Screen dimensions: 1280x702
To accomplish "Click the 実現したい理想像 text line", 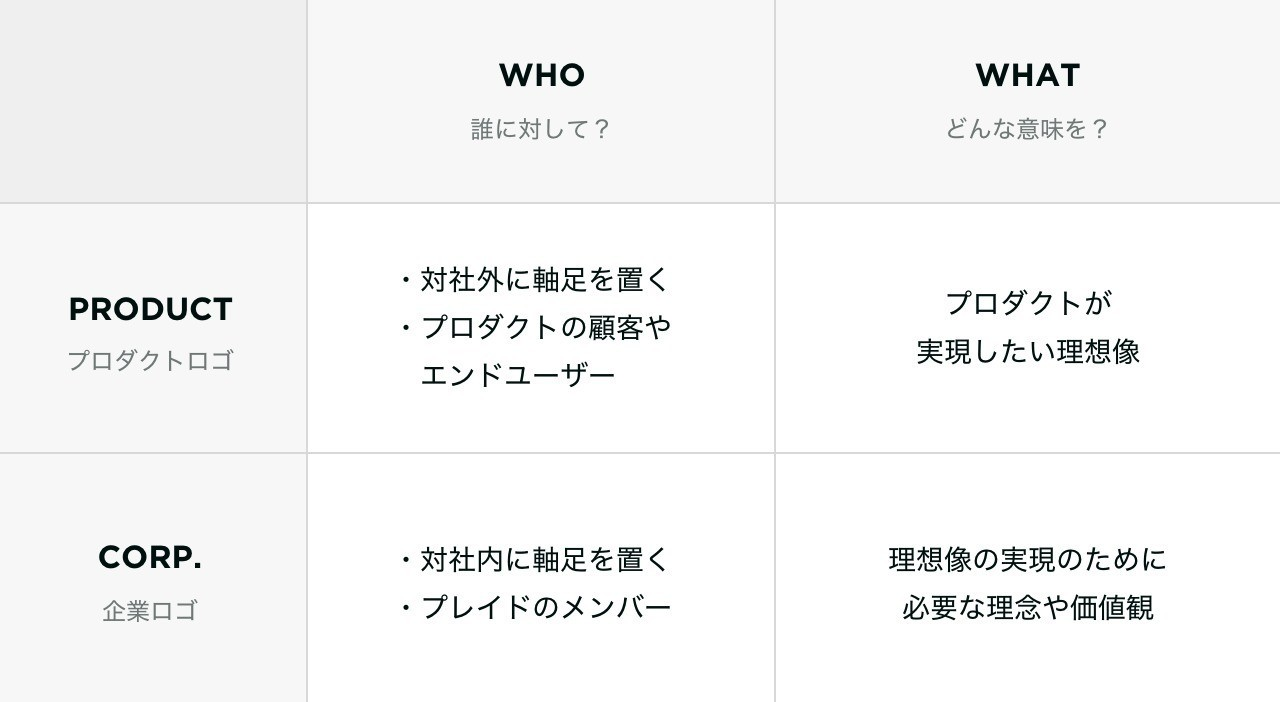I will [1028, 352].
